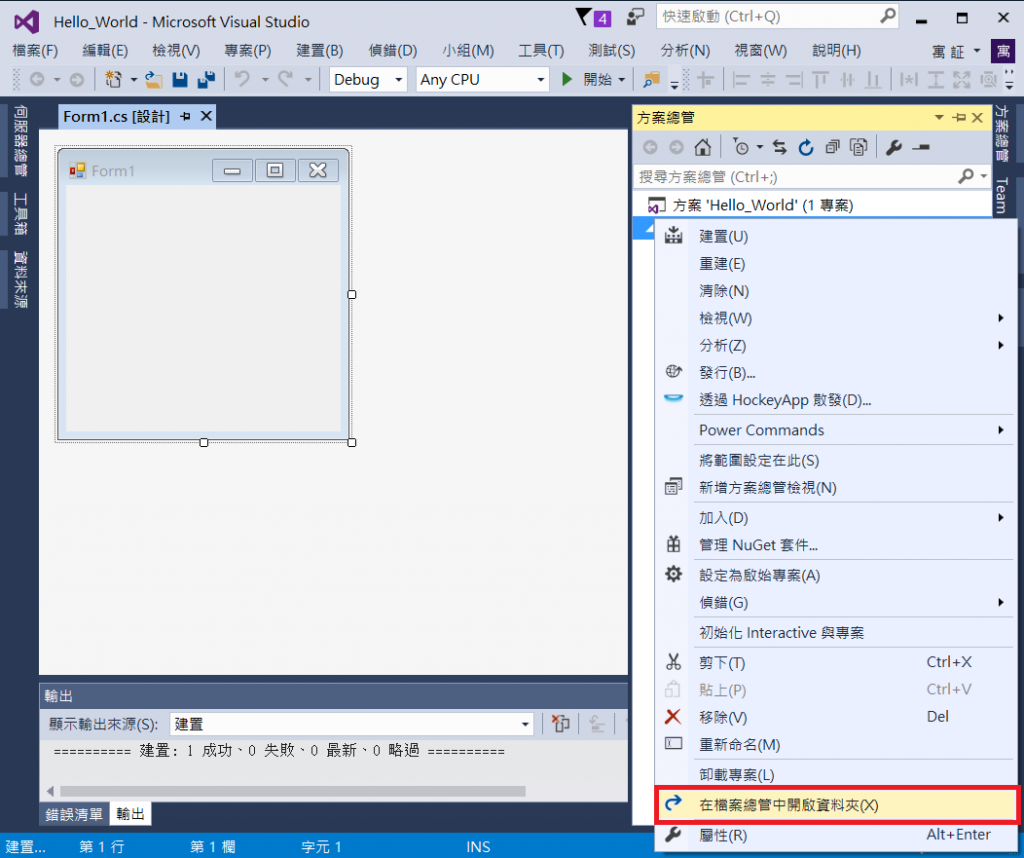Choose 重新命名(M) in the context menu
The height and width of the screenshot is (858, 1024).
pos(835,744)
